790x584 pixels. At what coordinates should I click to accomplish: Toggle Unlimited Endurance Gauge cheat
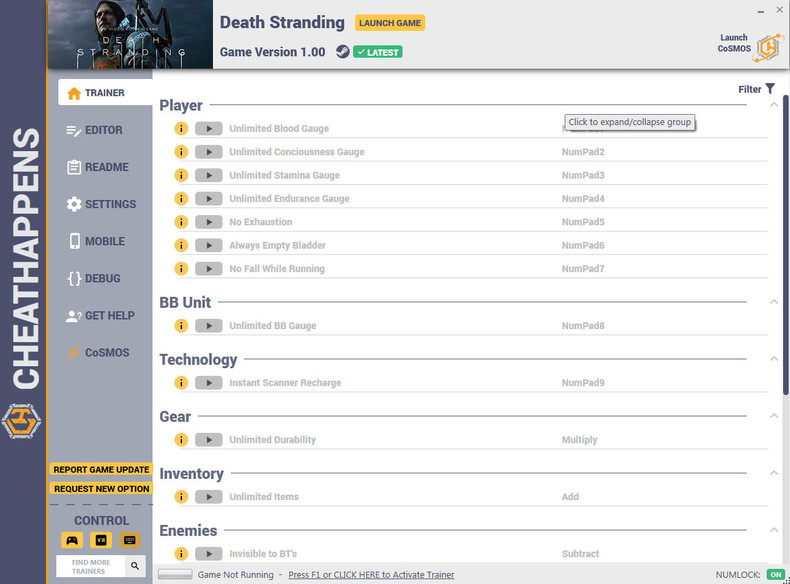point(209,199)
